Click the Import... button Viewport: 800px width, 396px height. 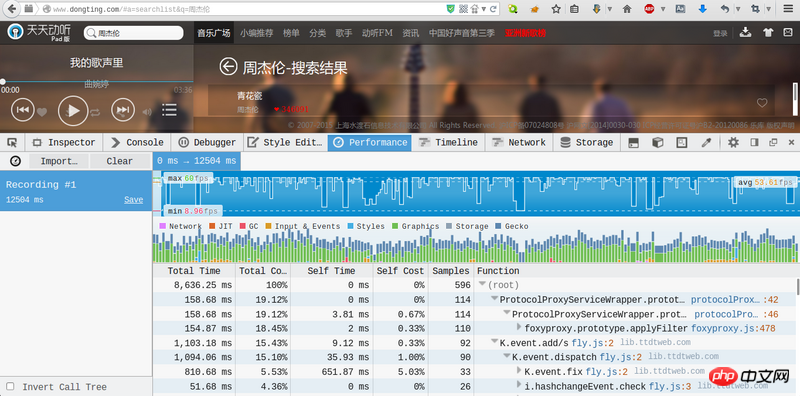coord(59,161)
